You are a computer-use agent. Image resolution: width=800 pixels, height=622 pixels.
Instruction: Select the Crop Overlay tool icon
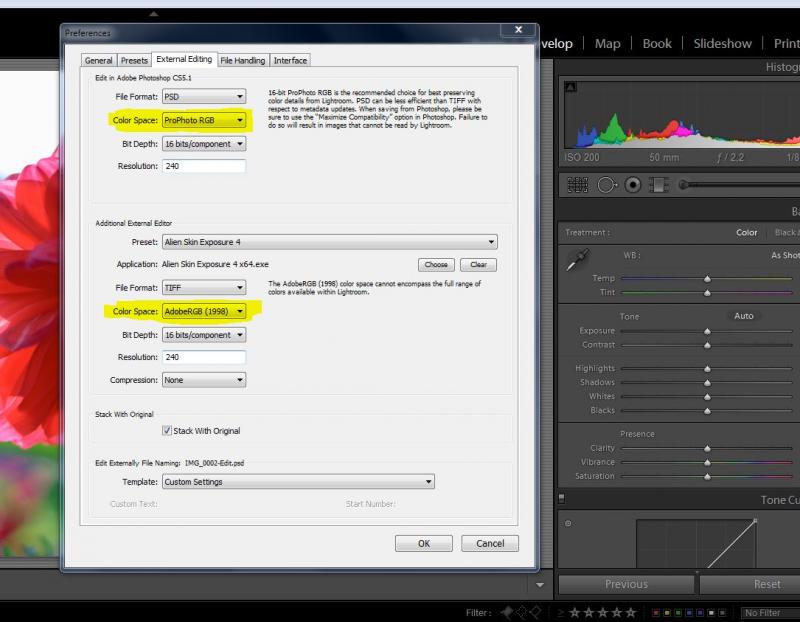(577, 185)
